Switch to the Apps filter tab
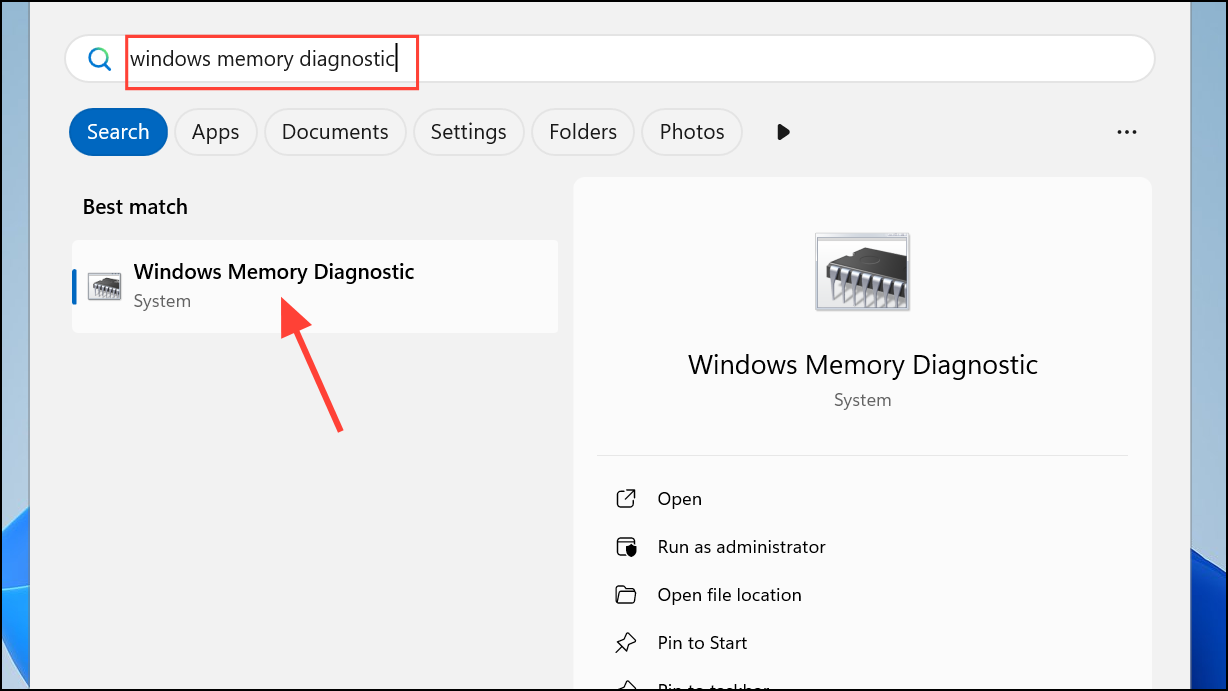 (x=216, y=132)
